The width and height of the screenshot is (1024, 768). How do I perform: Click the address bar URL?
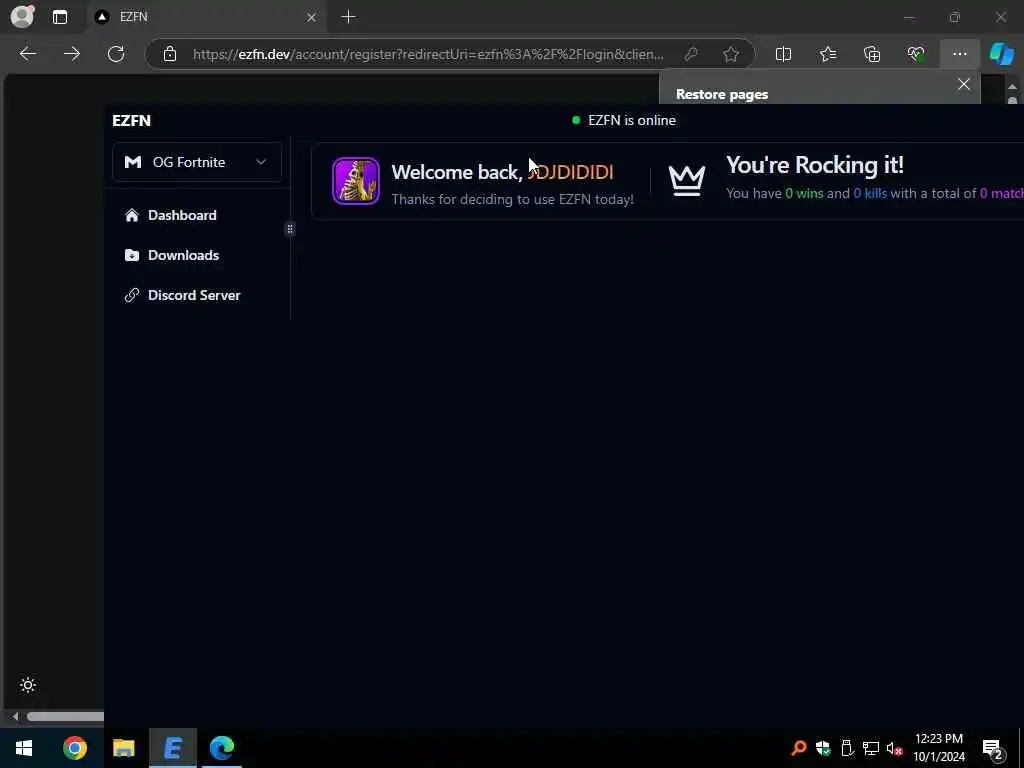428,54
